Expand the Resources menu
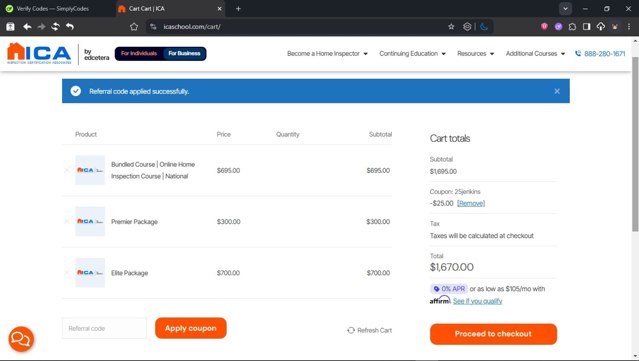 pyautogui.click(x=476, y=53)
